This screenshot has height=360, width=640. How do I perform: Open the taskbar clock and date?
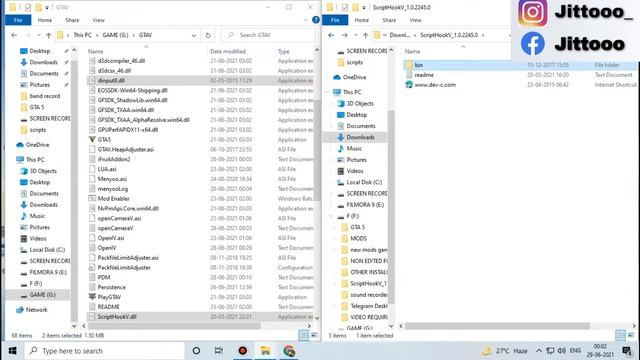click(x=600, y=351)
